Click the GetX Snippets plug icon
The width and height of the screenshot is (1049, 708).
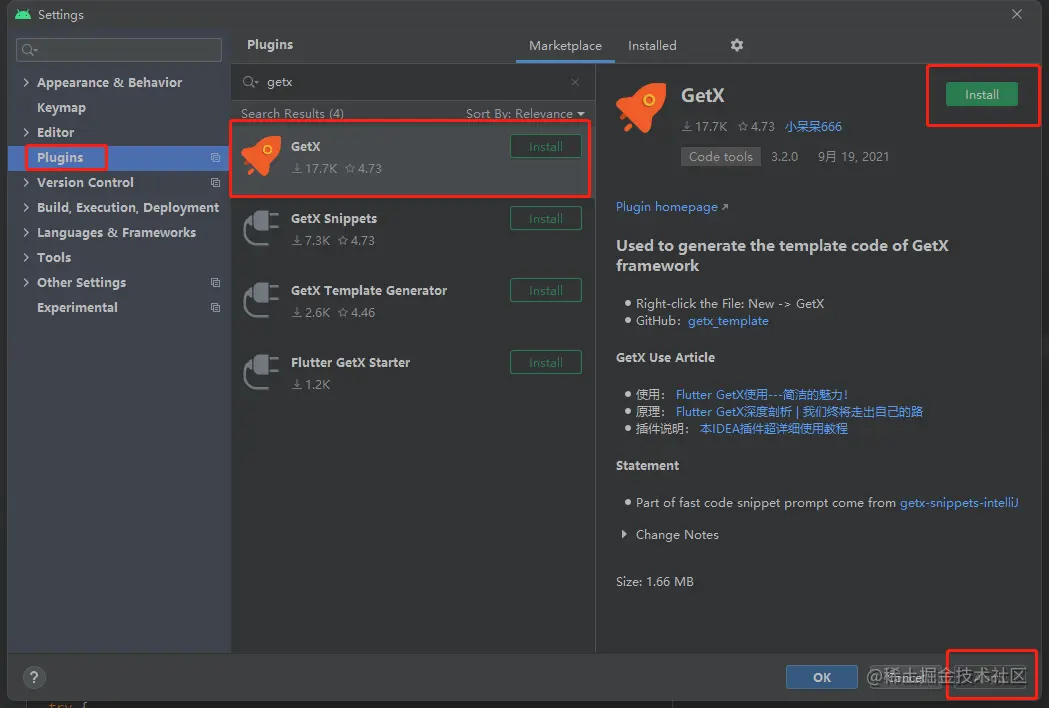click(x=262, y=228)
